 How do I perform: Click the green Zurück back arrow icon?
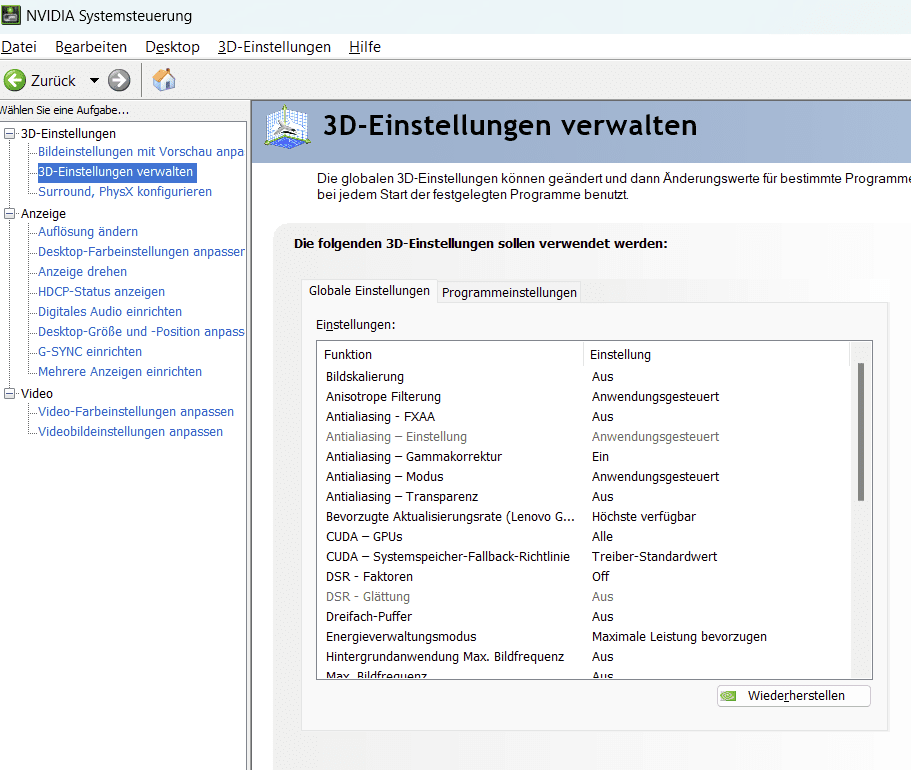[15, 80]
